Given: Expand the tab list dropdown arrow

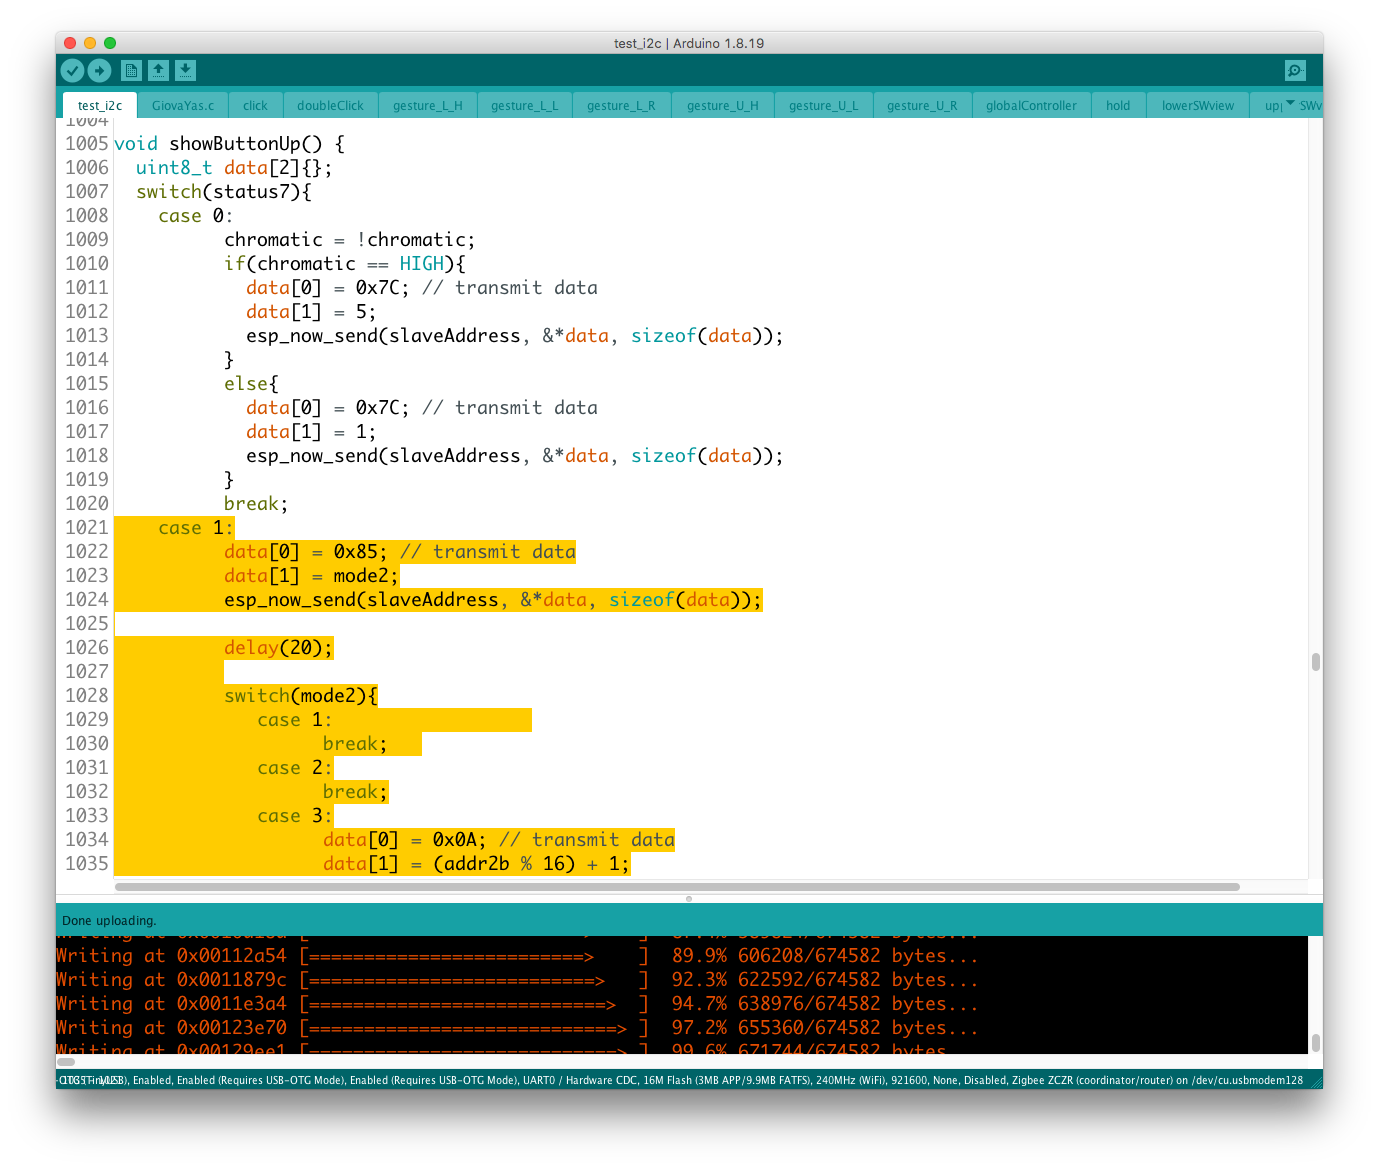Looking at the screenshot, I should tap(1290, 104).
